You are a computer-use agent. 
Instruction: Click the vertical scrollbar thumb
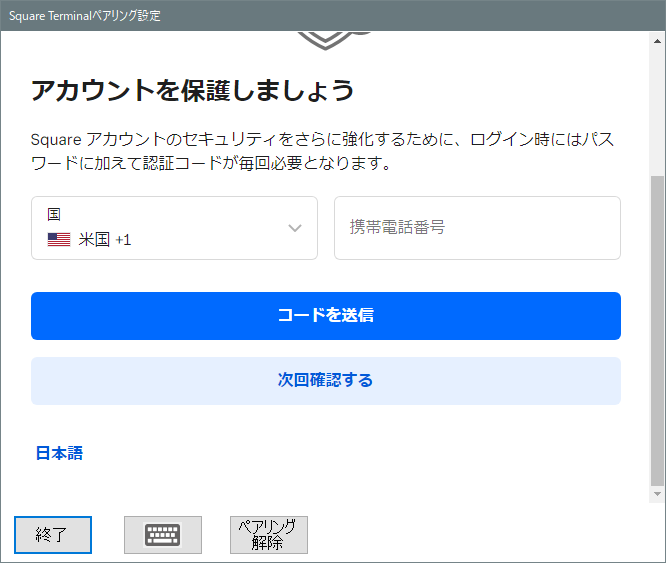pyautogui.click(x=657, y=330)
